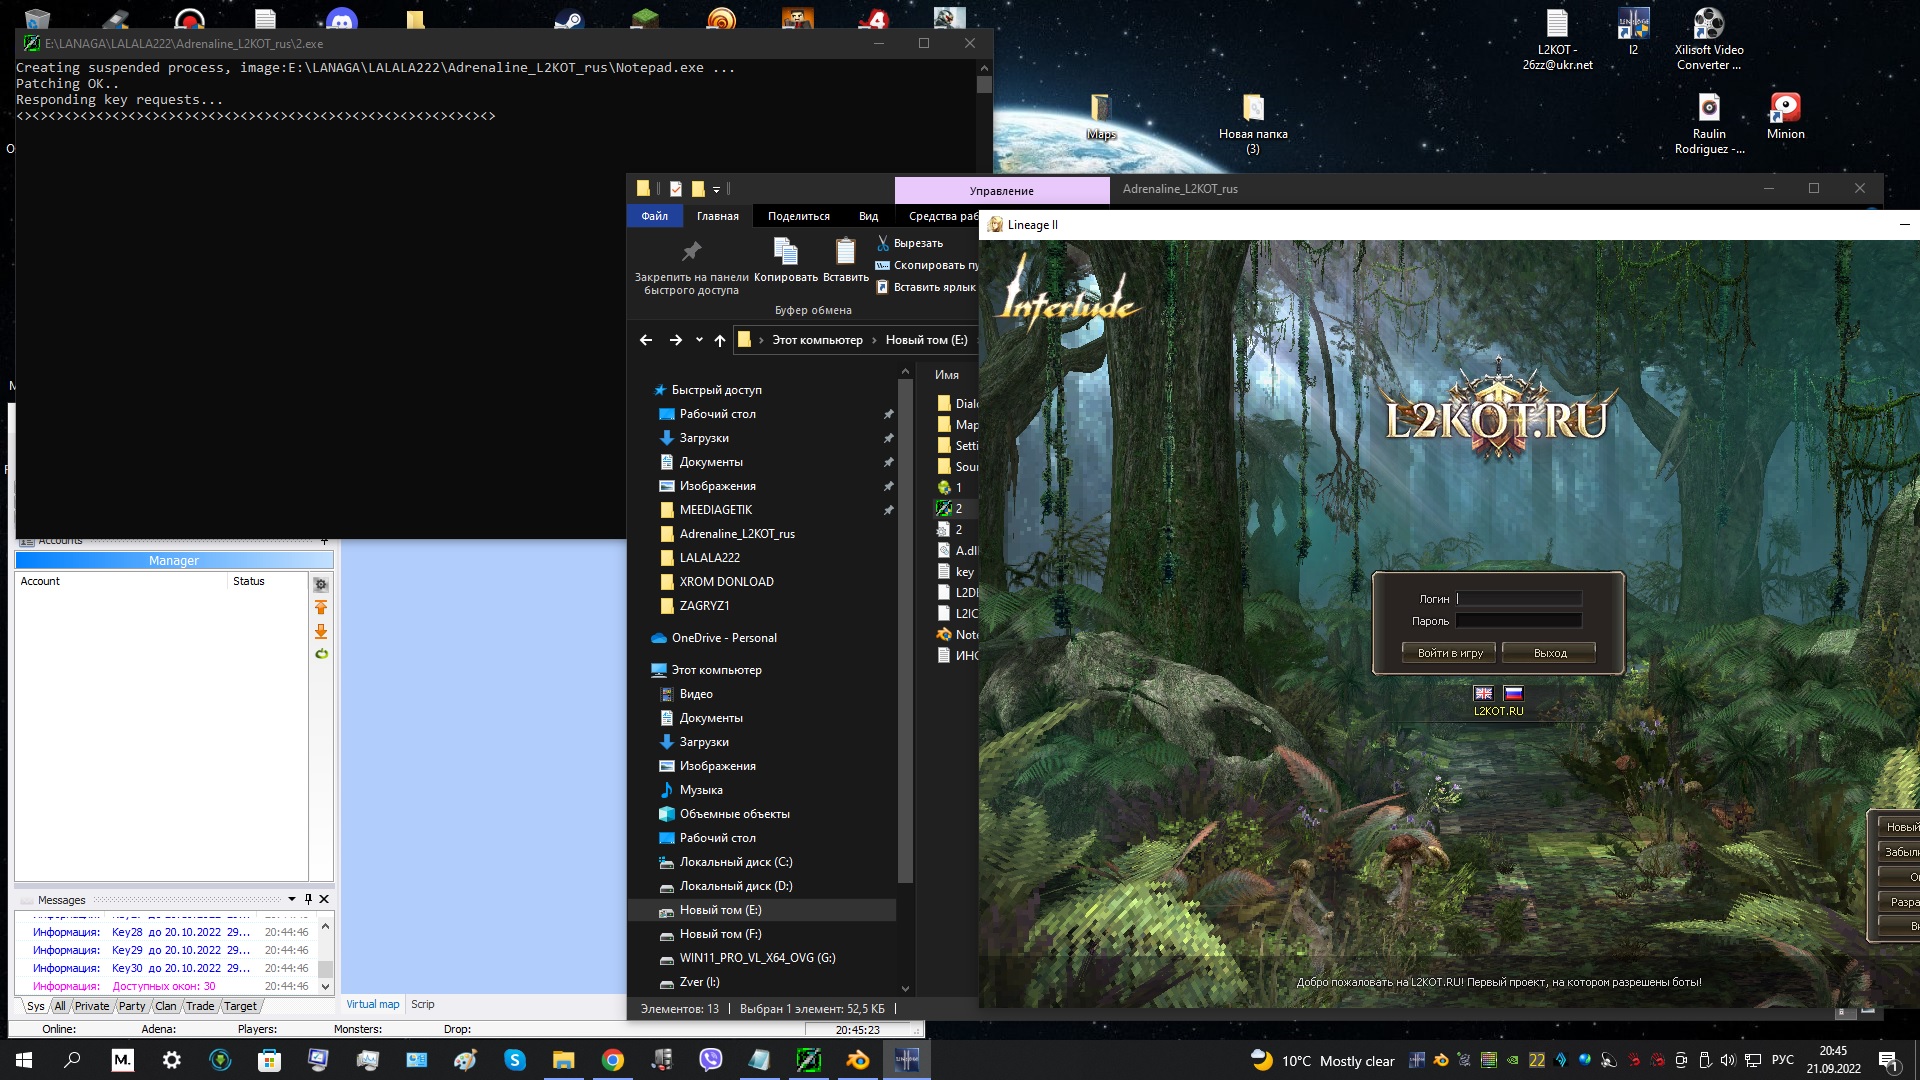Screen dimensions: 1920x1080
Task: Click the console window scrollbar thumb
Action: (x=984, y=84)
